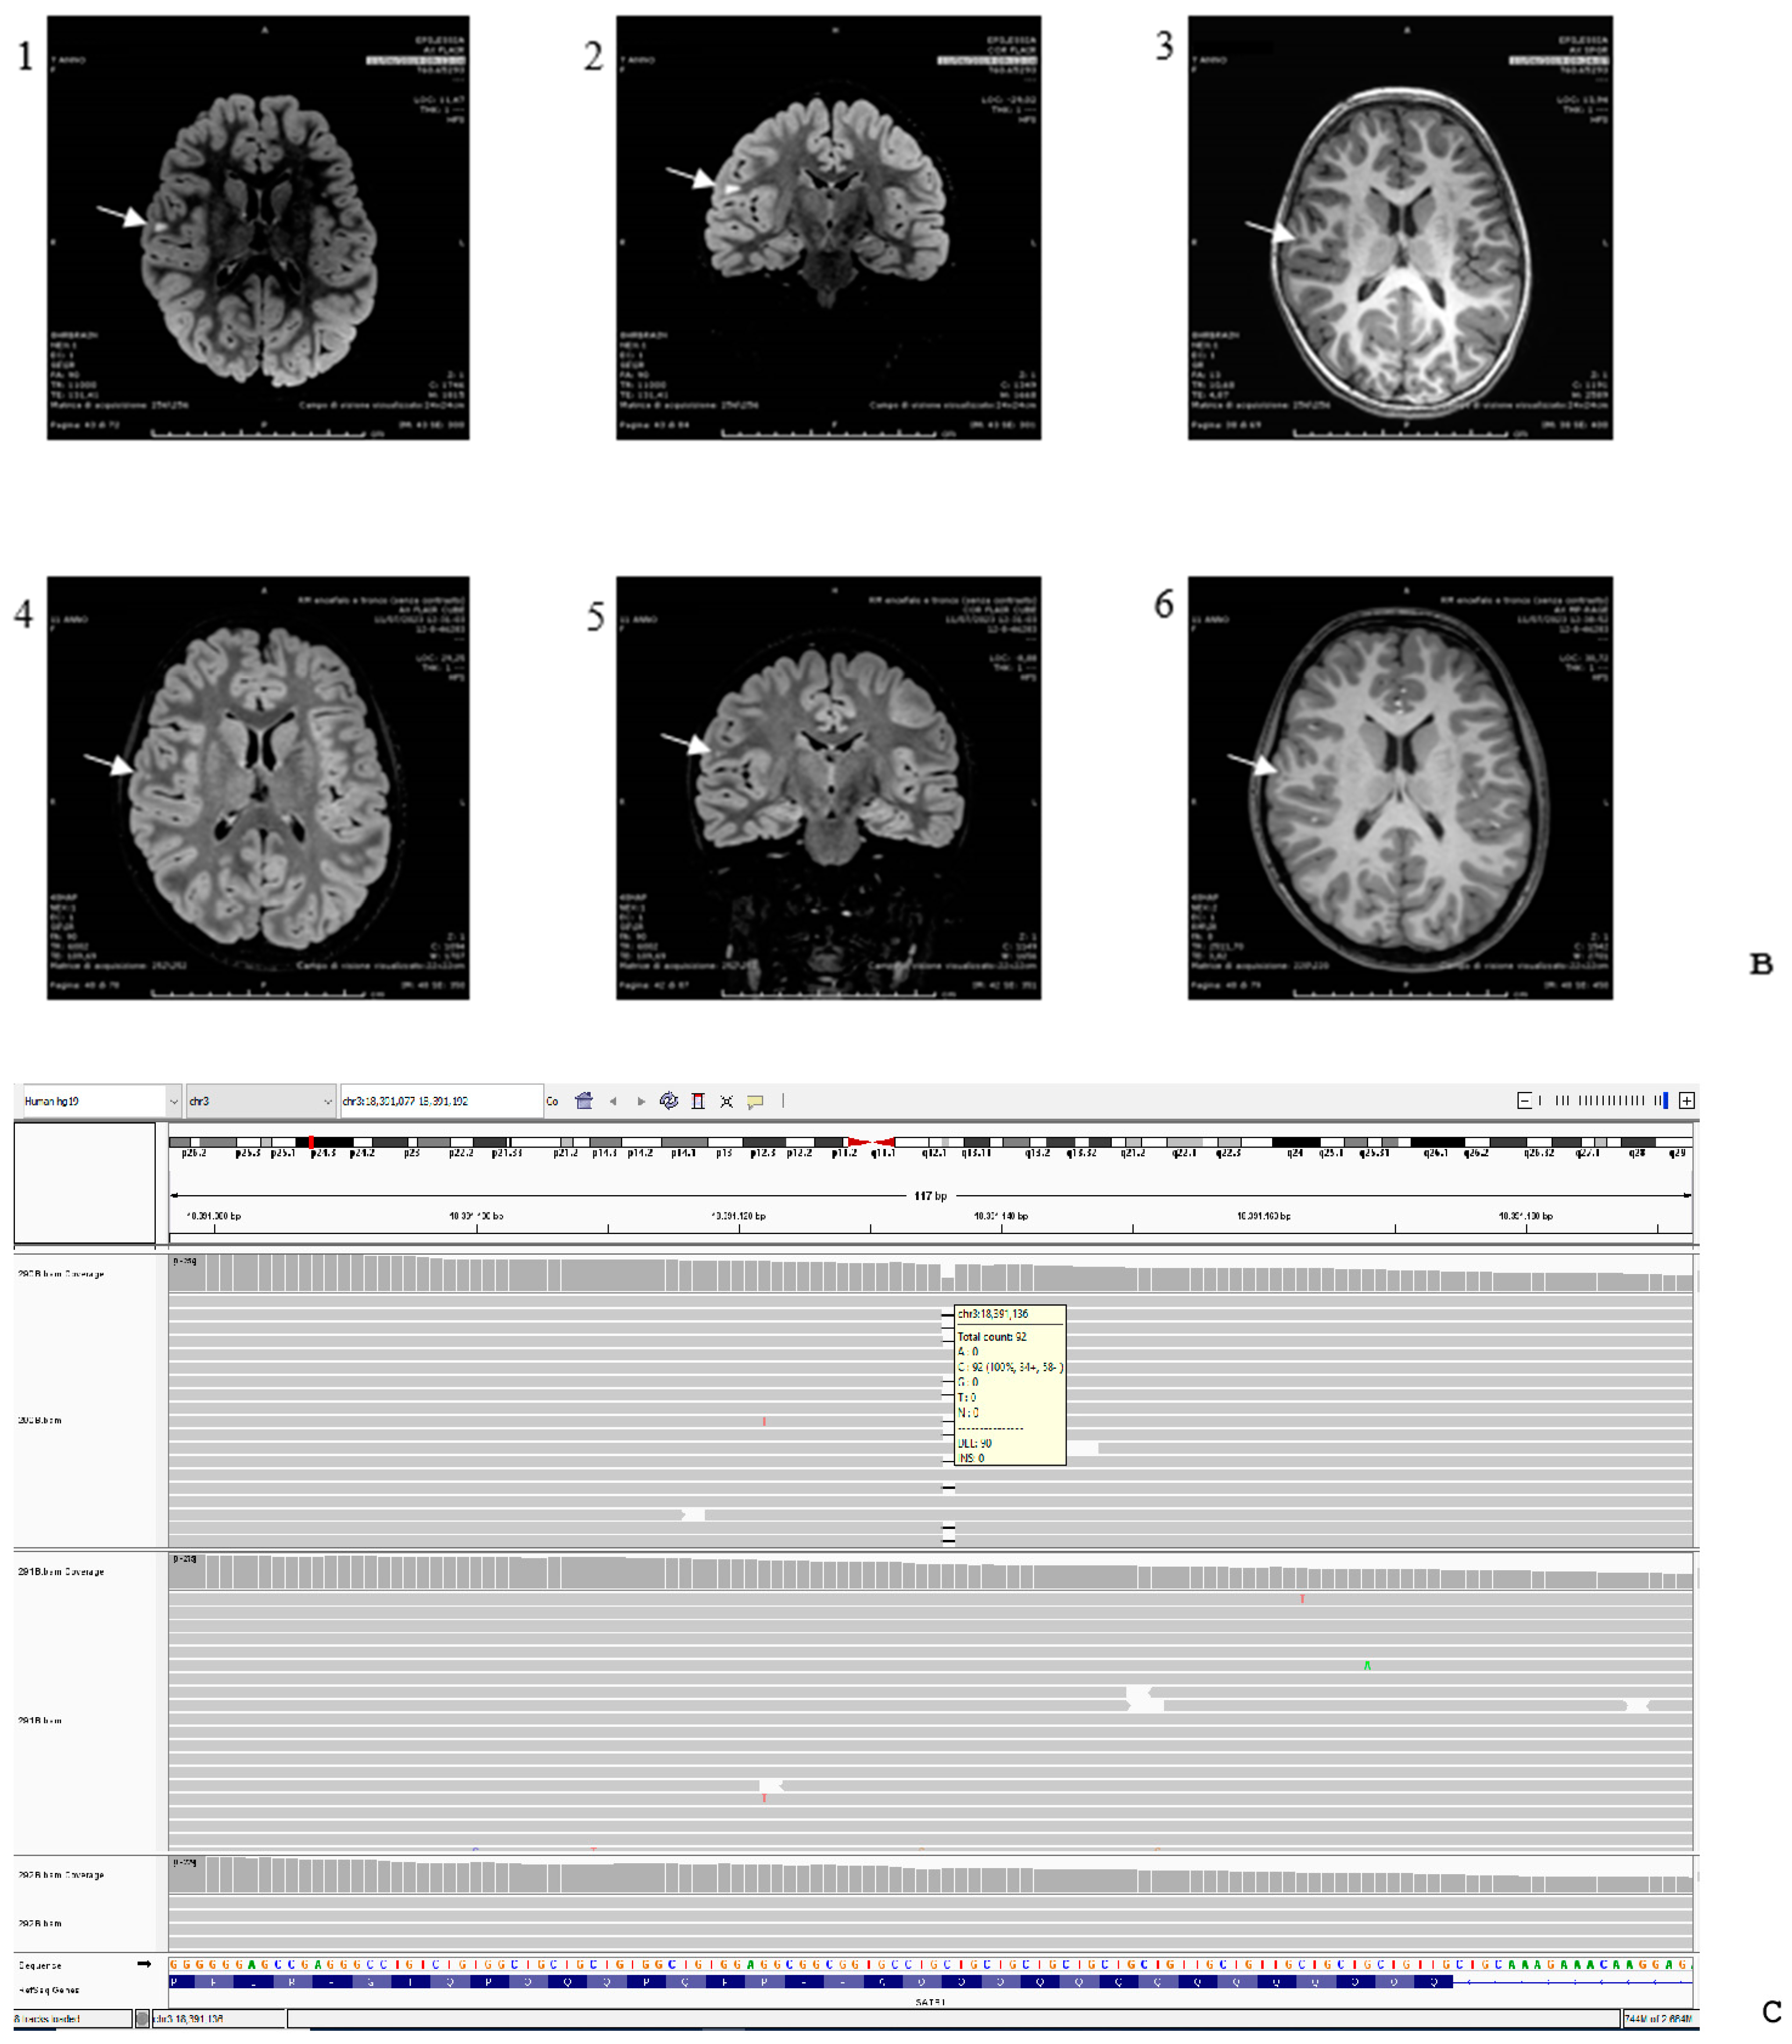Click the yellow popup behavior icon
This screenshot has width=1792, height=2044.
tap(755, 1101)
